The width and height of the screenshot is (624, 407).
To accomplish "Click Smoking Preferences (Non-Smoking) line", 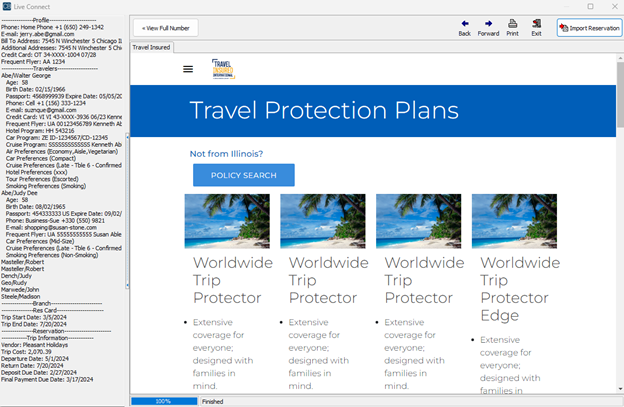I will 52,255.
